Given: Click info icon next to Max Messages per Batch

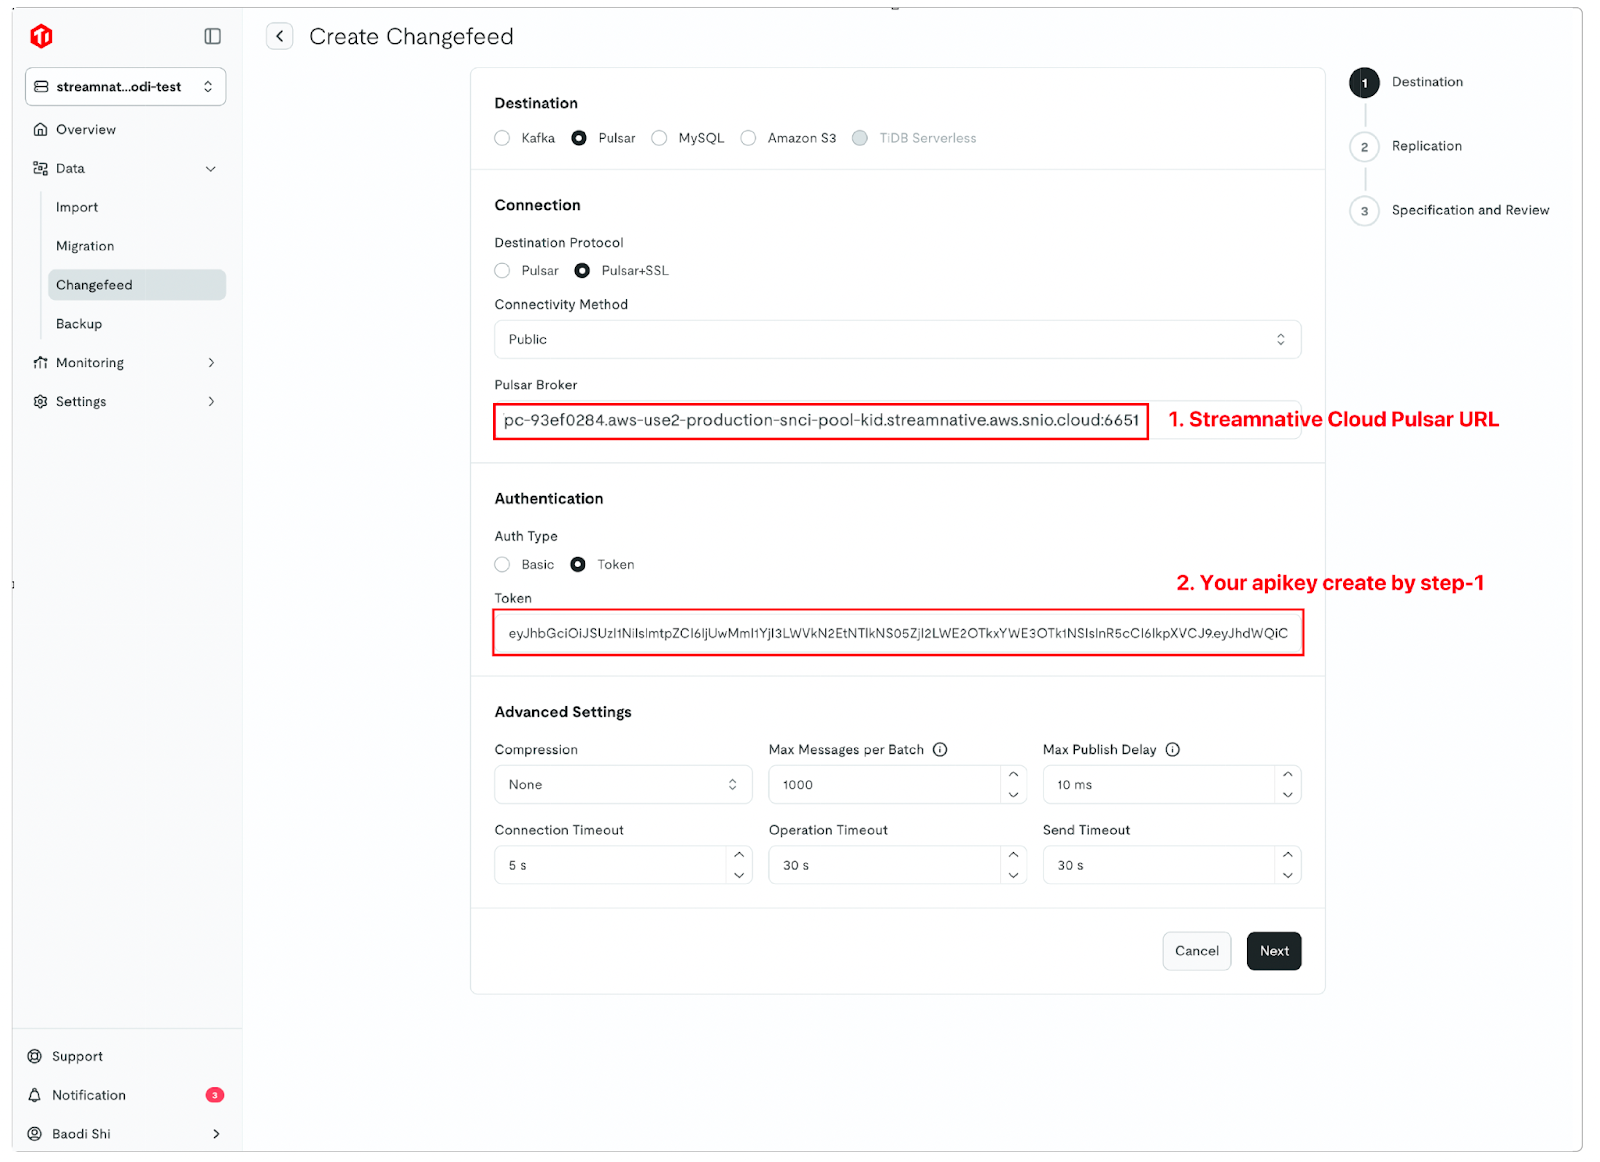Looking at the screenshot, I should tap(940, 750).
